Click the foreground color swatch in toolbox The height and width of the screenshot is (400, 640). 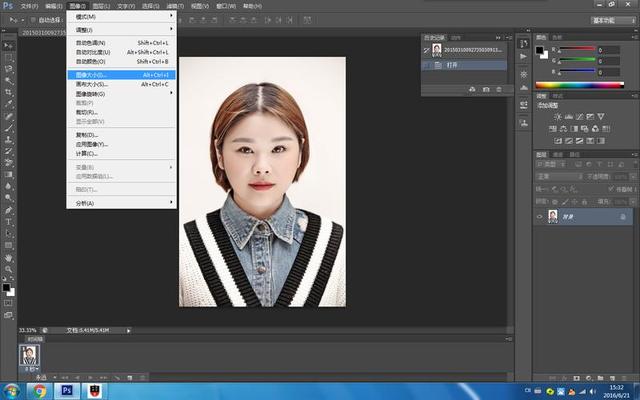point(6,286)
